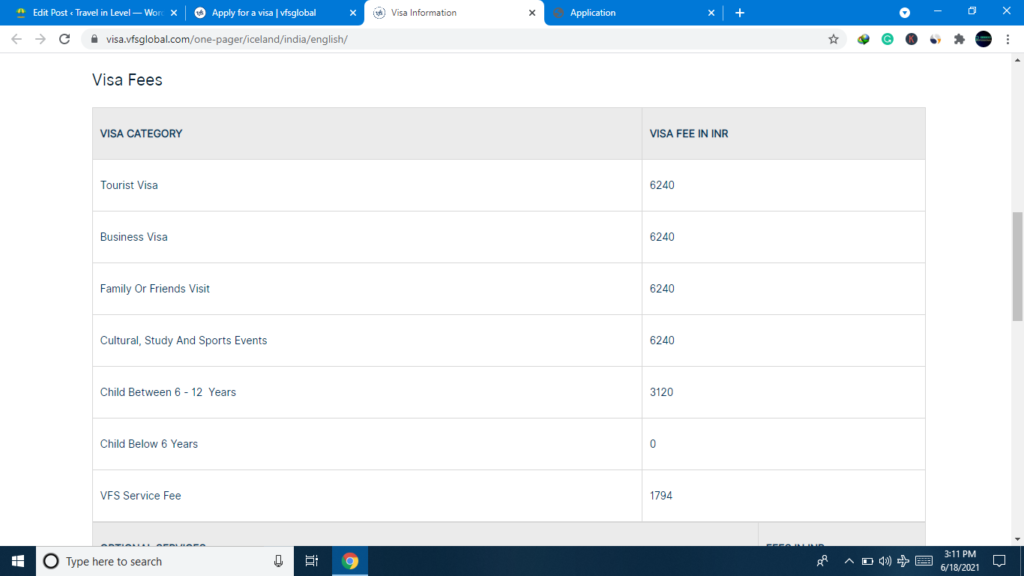Open the volume speaker icon
Viewport: 1024px width, 576px height.
click(x=885, y=561)
